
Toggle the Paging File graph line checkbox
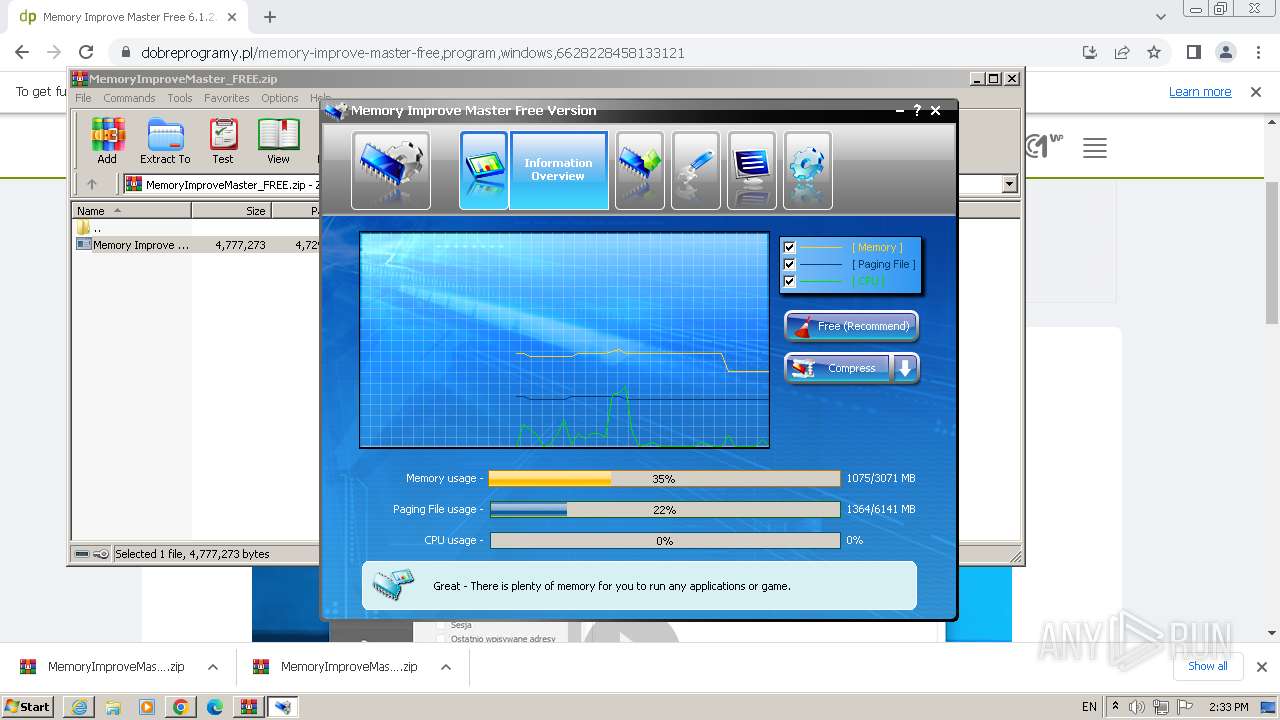click(x=790, y=264)
